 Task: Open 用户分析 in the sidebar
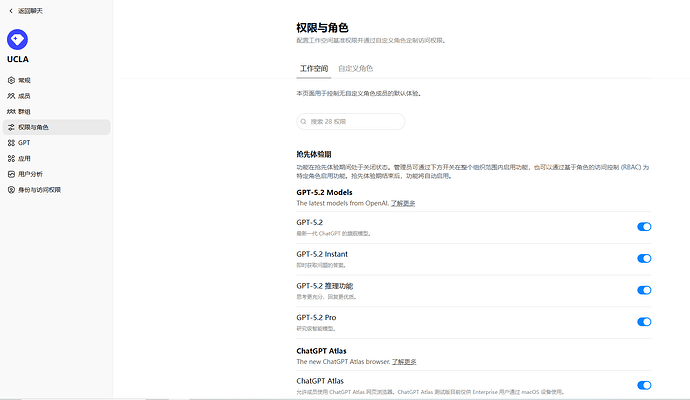pyautogui.click(x=56, y=174)
